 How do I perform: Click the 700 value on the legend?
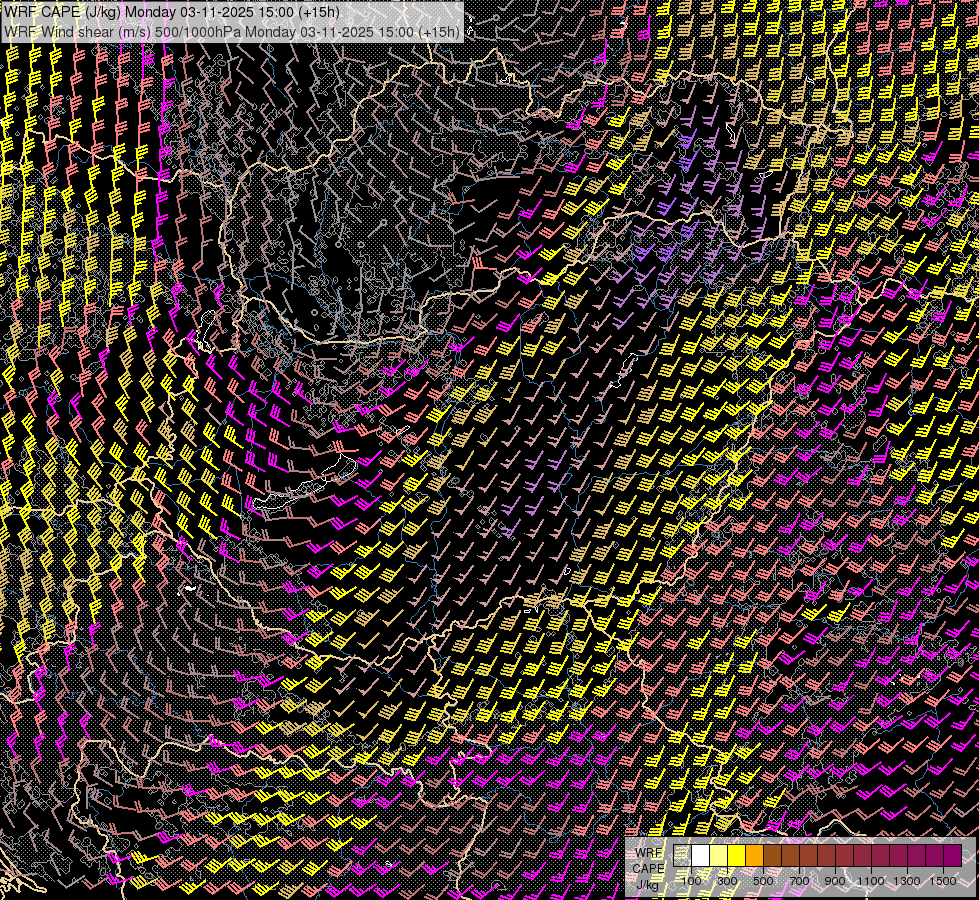799,881
